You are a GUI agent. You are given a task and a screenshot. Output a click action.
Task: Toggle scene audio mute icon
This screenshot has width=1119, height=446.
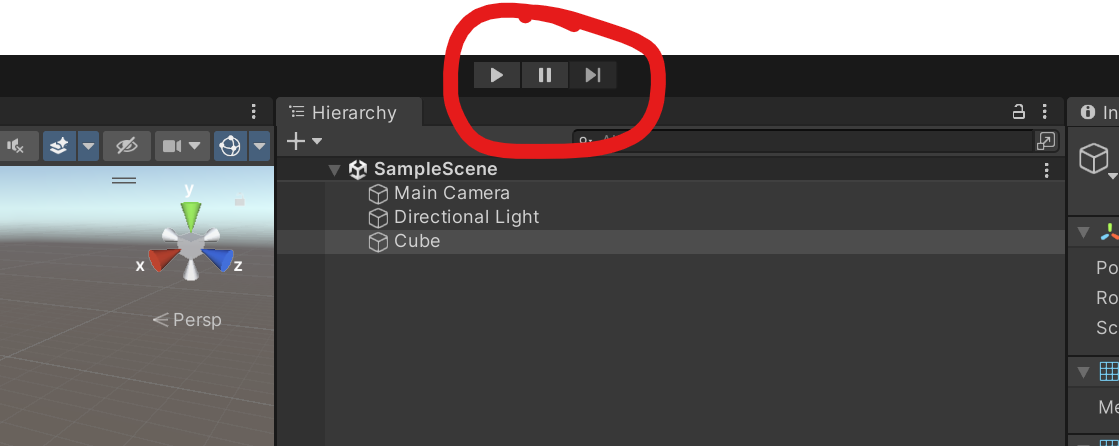pos(16,146)
